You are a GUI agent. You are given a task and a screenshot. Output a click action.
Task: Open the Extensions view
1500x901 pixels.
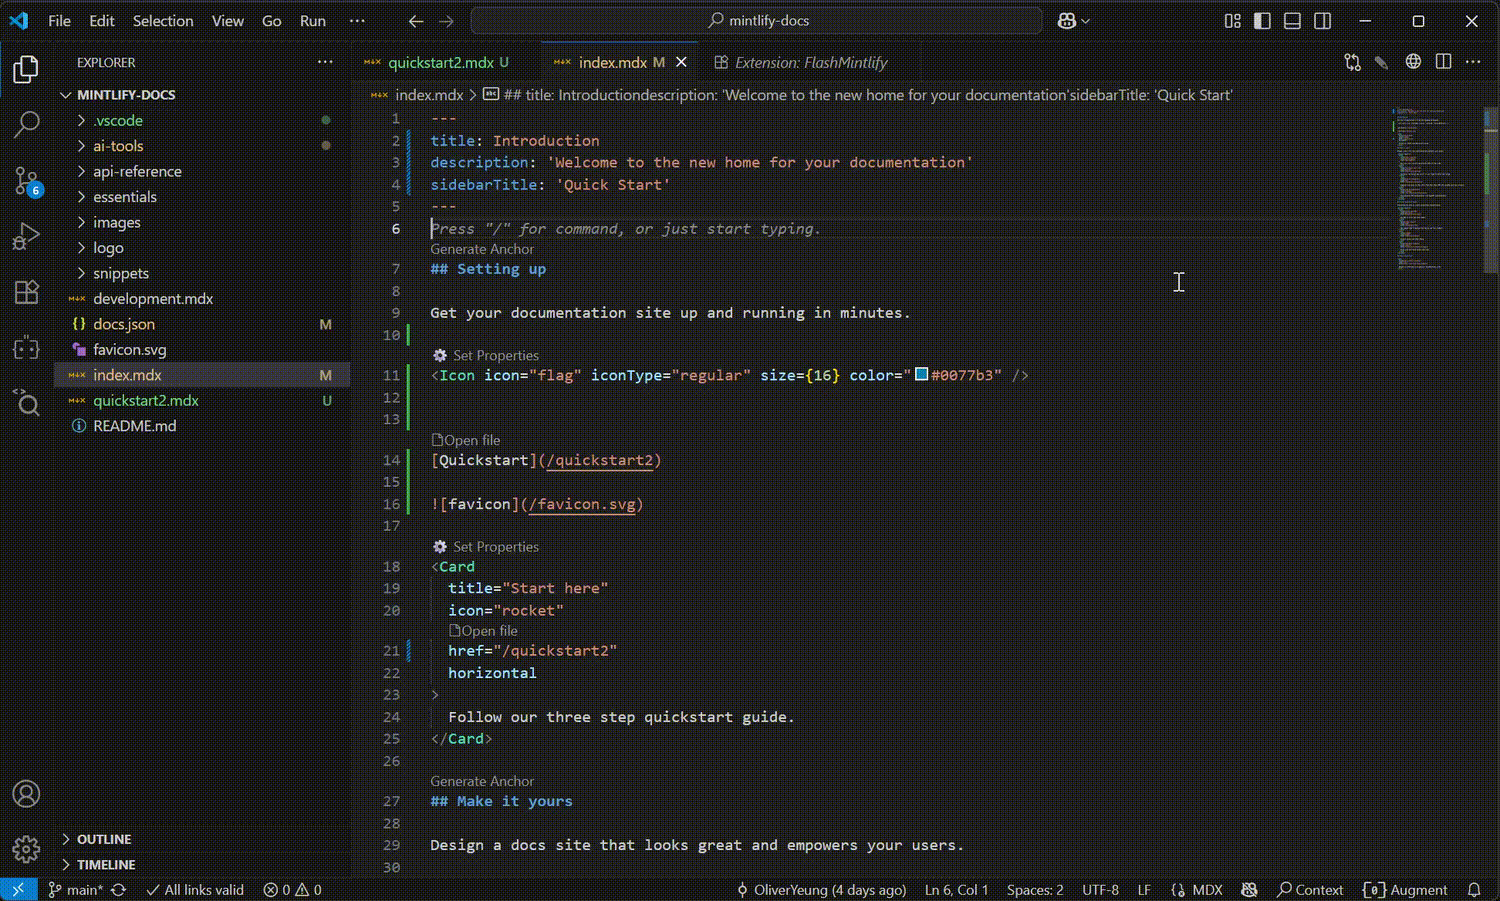(x=26, y=292)
